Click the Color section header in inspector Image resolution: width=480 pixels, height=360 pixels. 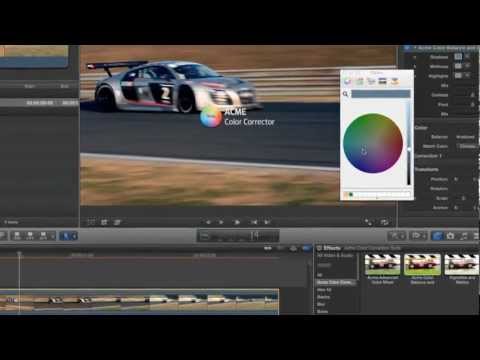421,128
